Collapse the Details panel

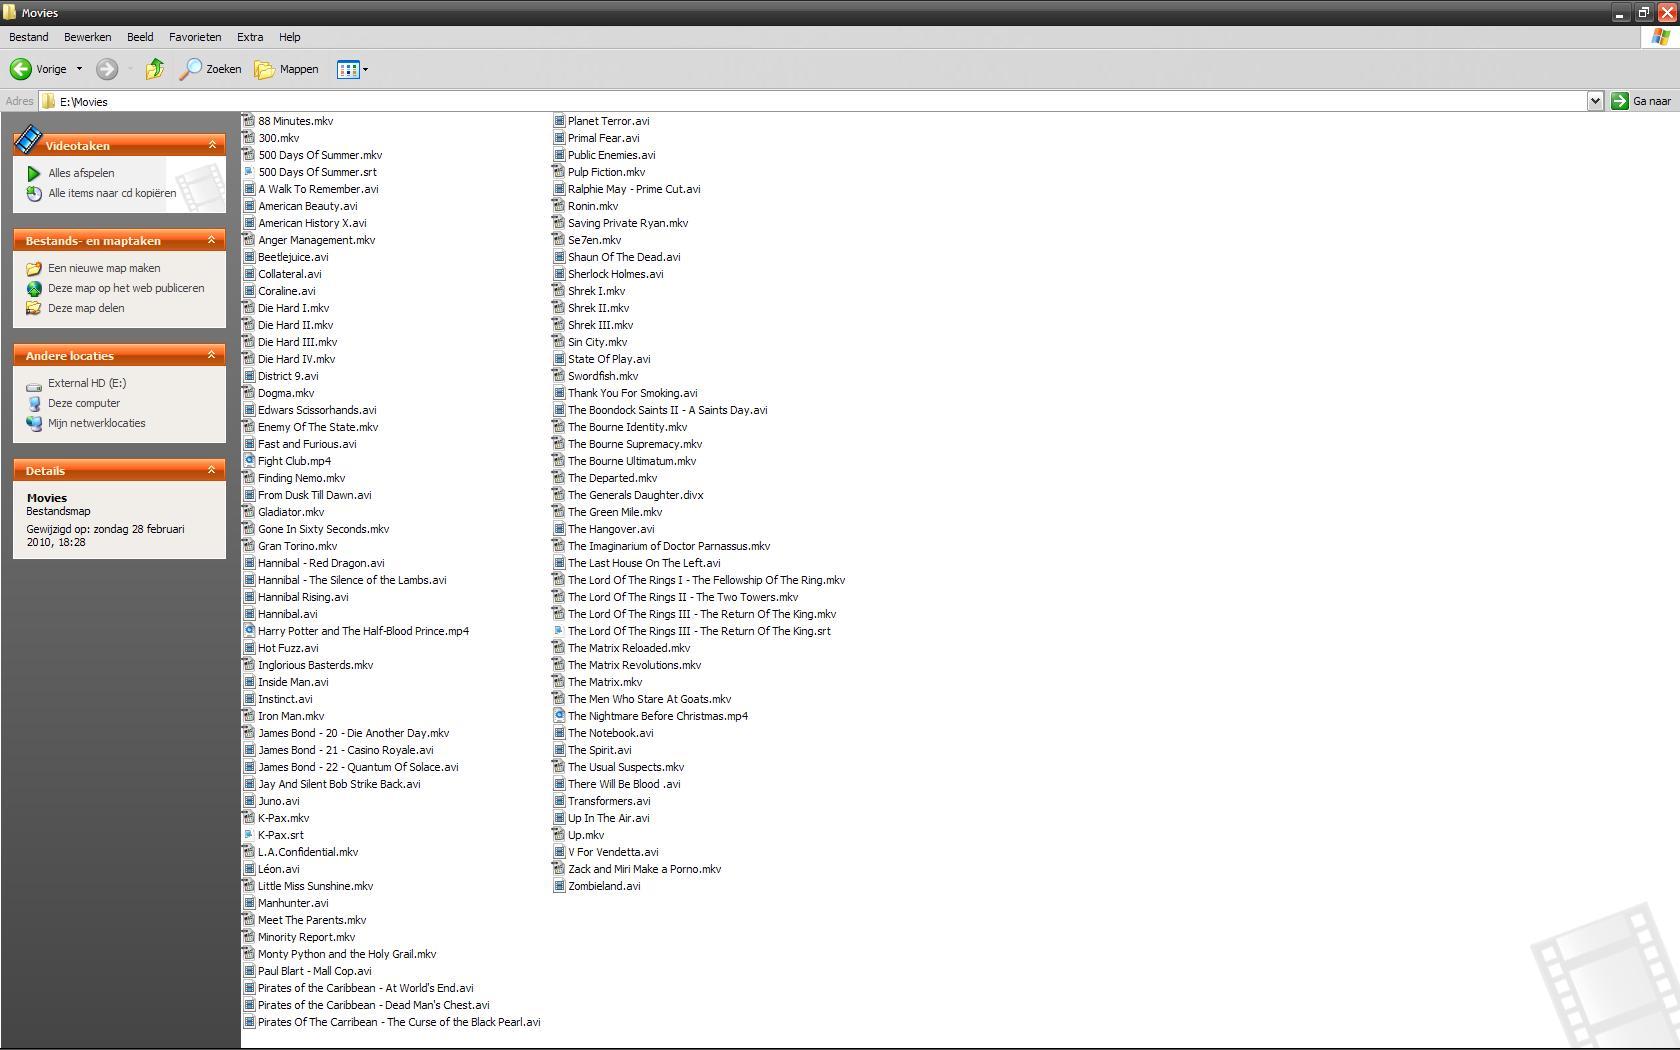[x=212, y=470]
